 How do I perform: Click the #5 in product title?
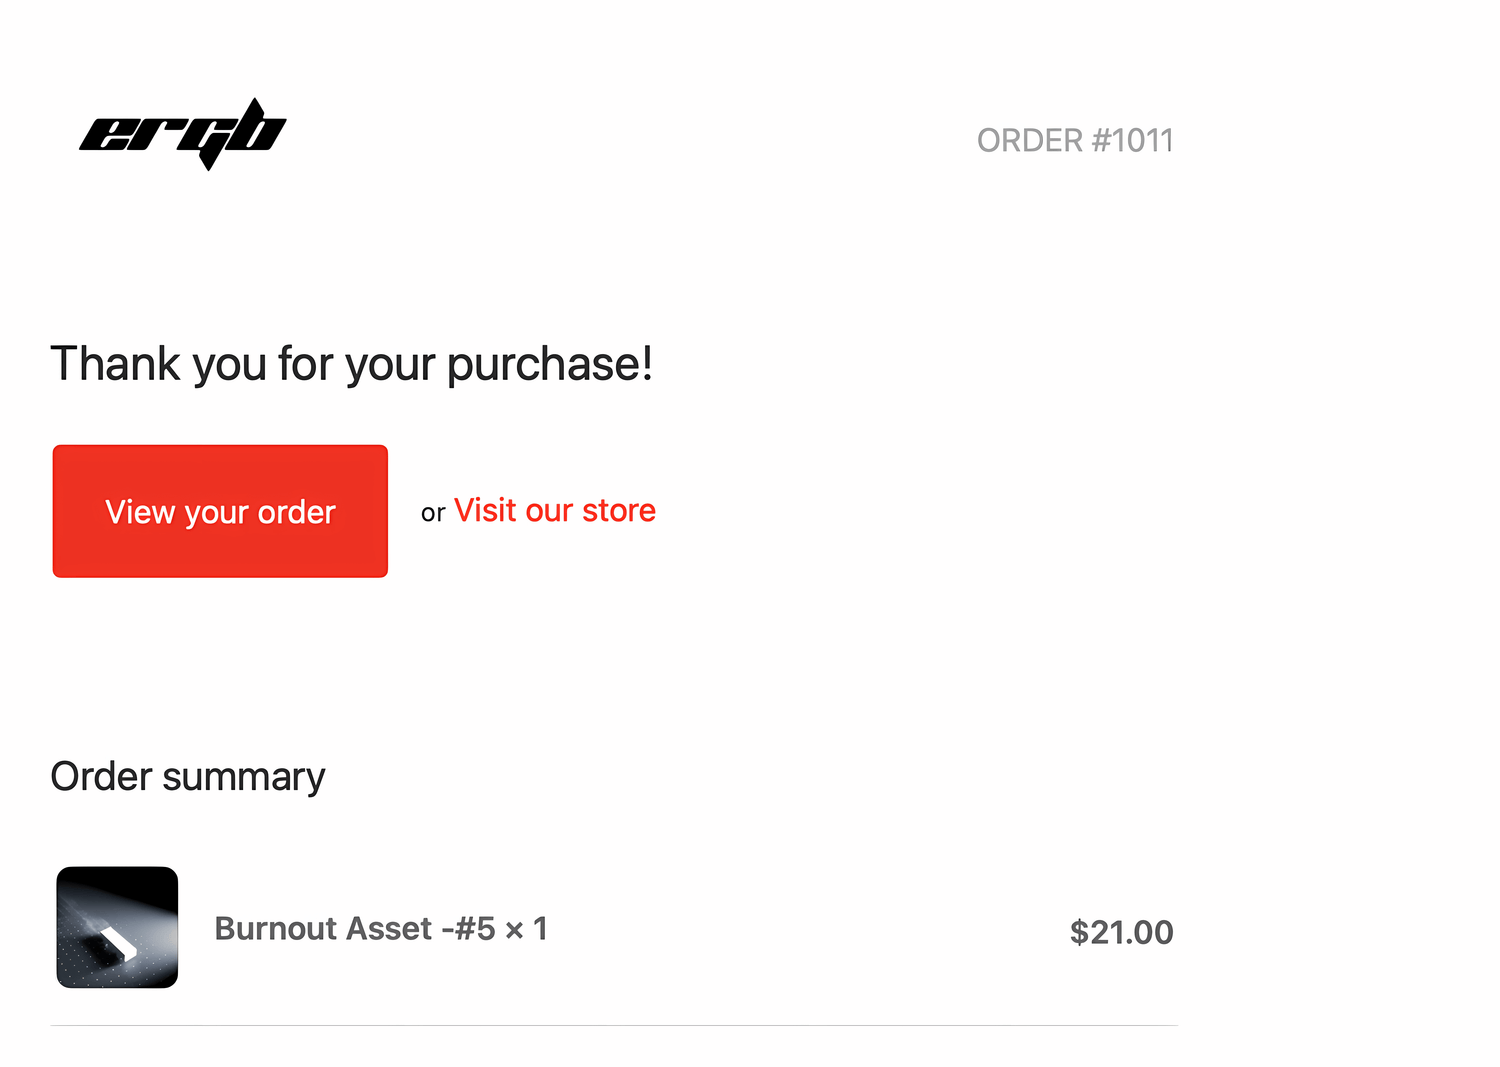(x=475, y=928)
